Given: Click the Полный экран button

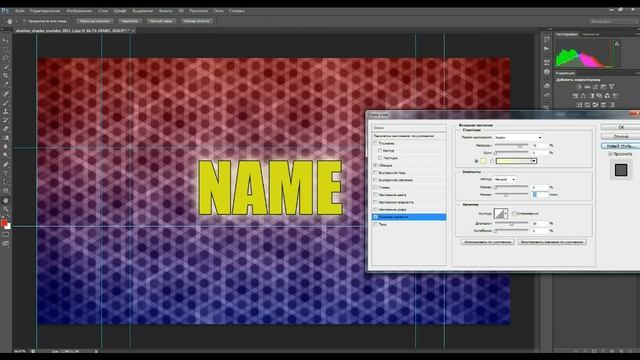Looking at the screenshot, I should coord(160,21).
